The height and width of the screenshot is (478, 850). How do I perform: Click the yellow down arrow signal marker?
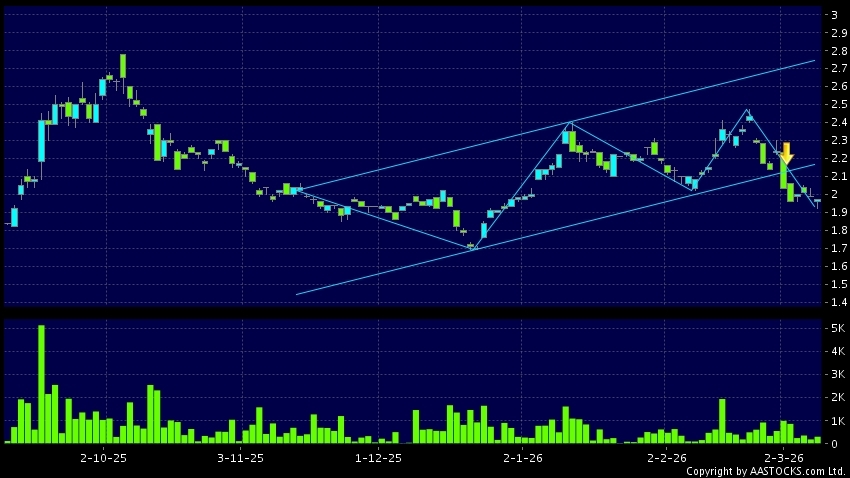786,153
